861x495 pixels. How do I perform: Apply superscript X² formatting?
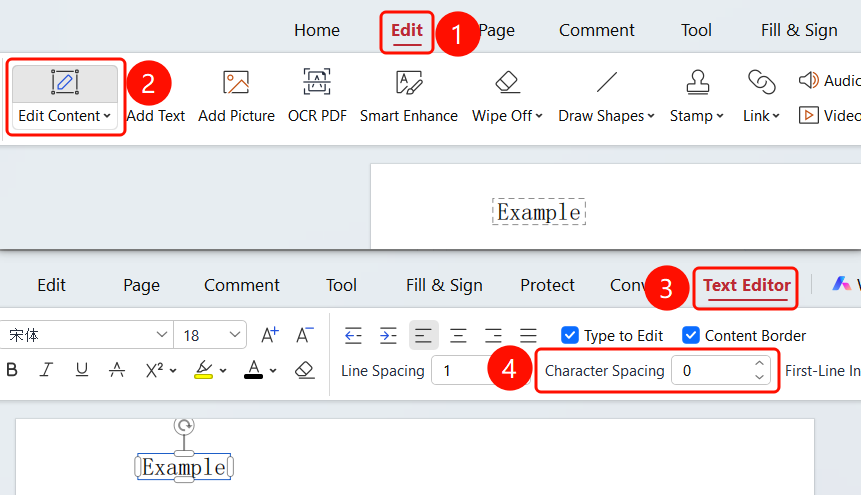154,370
